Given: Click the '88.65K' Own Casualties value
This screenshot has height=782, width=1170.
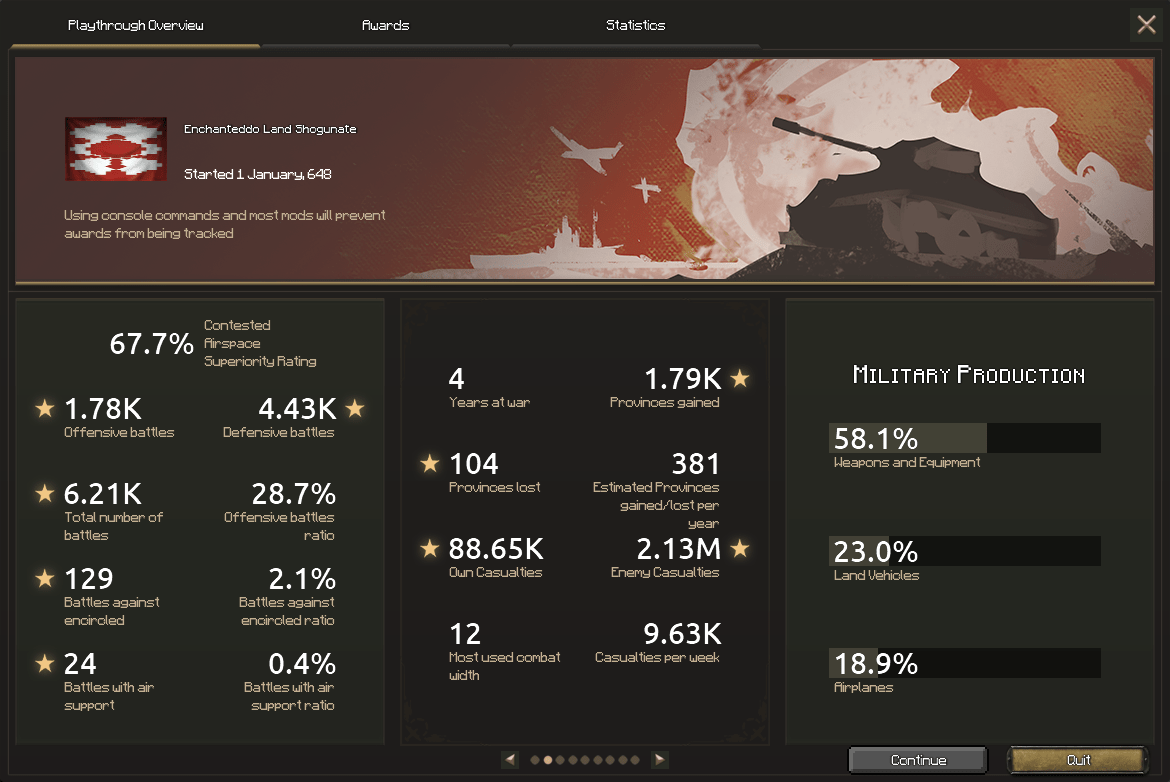Looking at the screenshot, I should [x=496, y=549].
